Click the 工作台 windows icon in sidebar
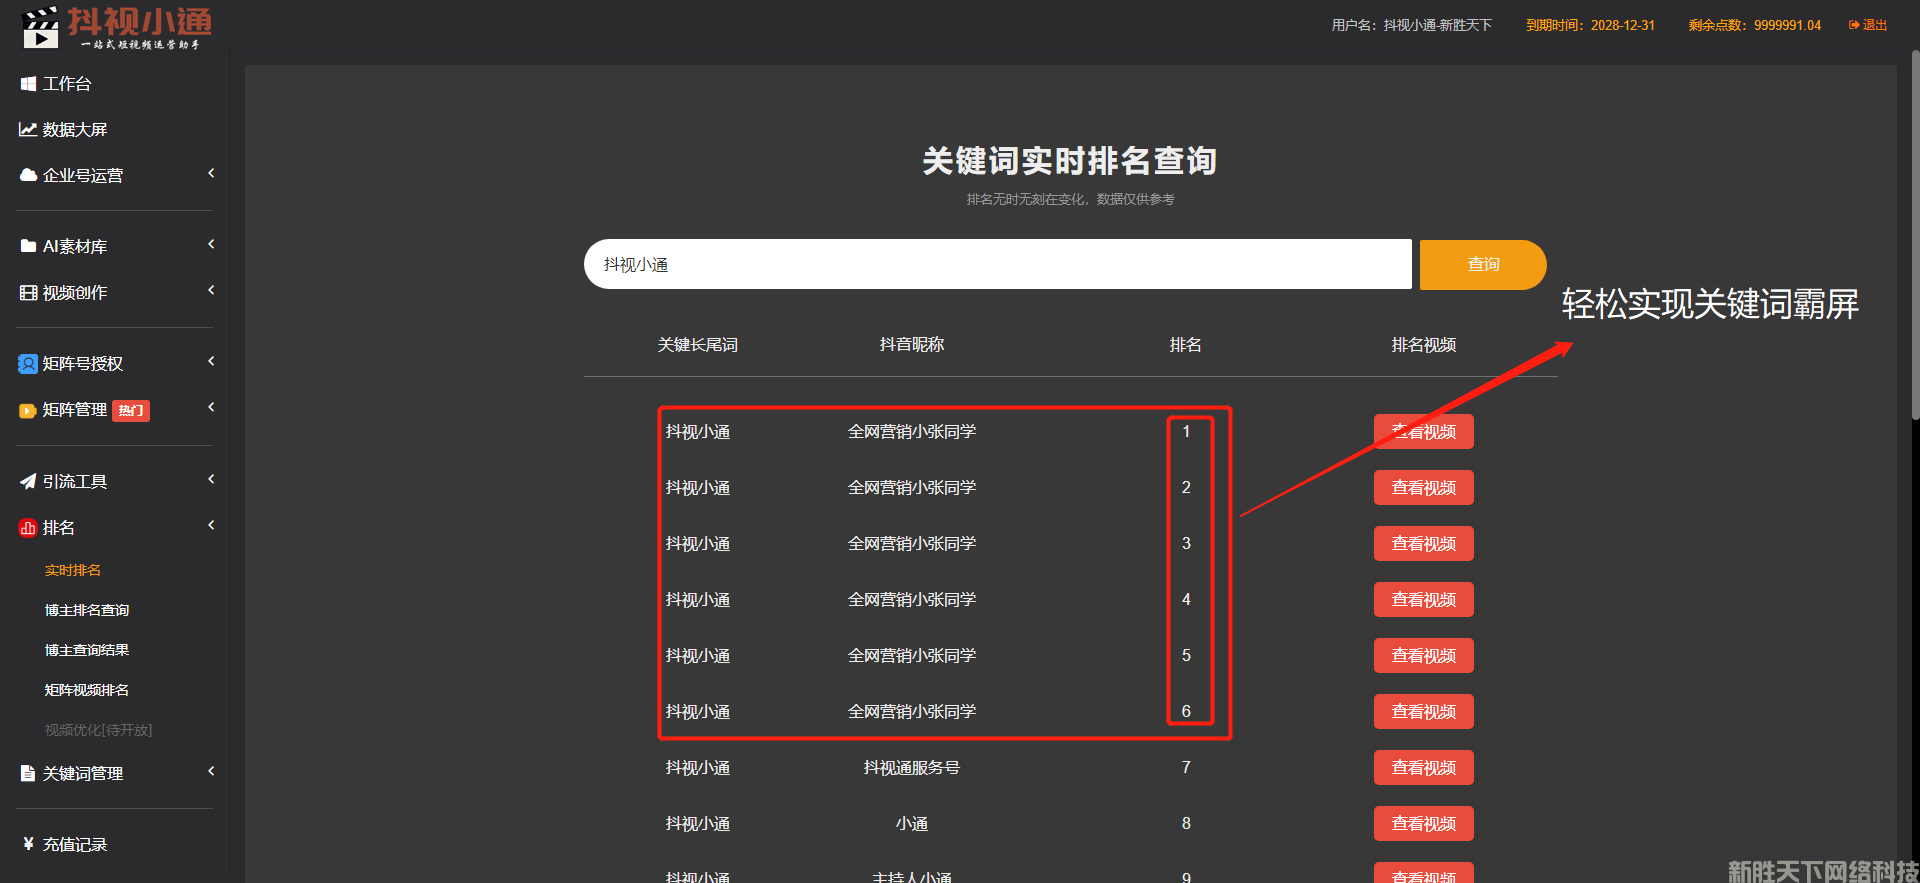 28,84
